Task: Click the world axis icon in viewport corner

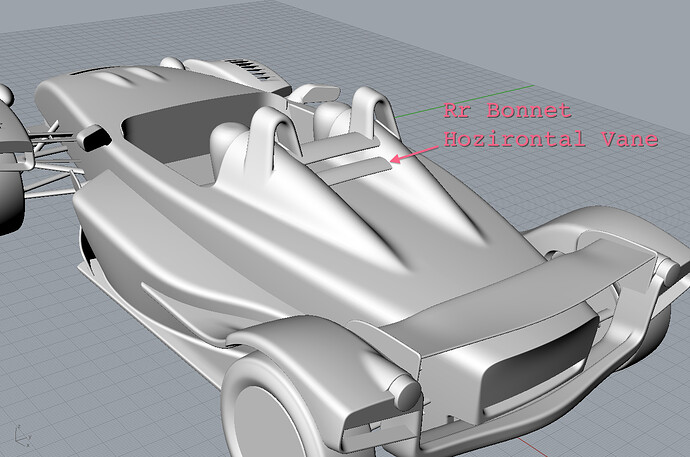Action: point(22,436)
